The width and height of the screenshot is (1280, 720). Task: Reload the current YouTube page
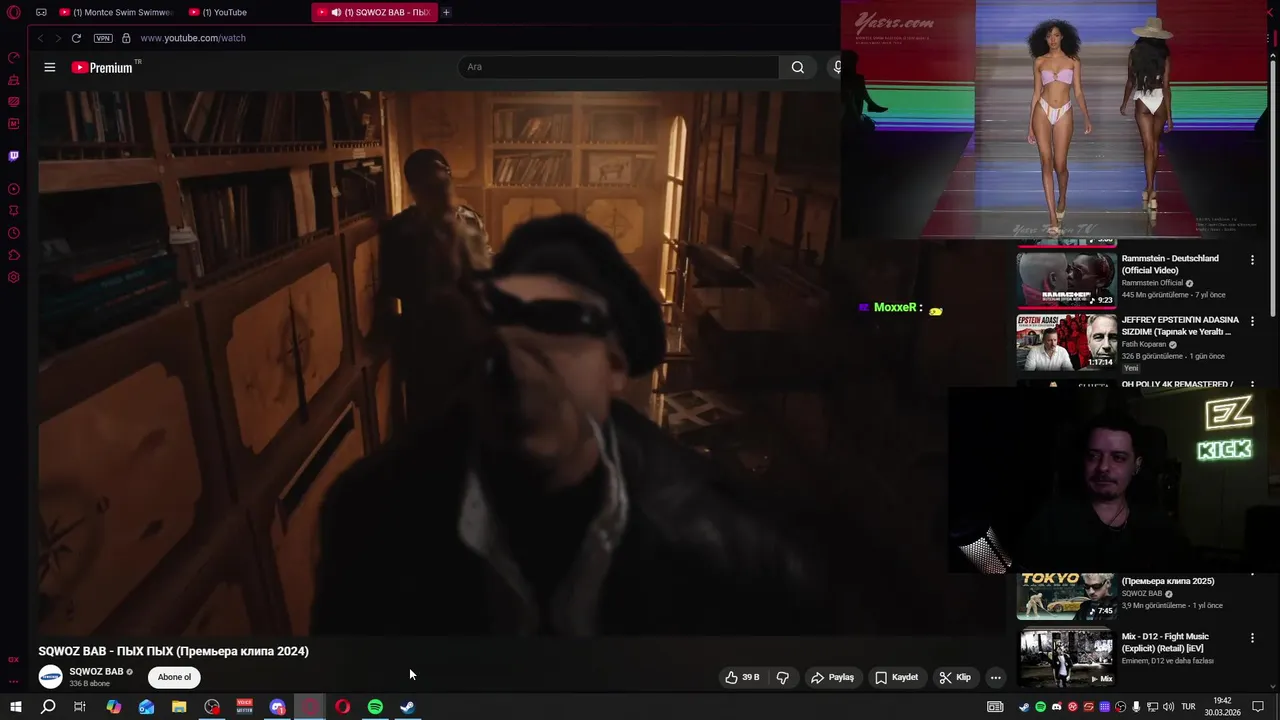[x=76, y=38]
